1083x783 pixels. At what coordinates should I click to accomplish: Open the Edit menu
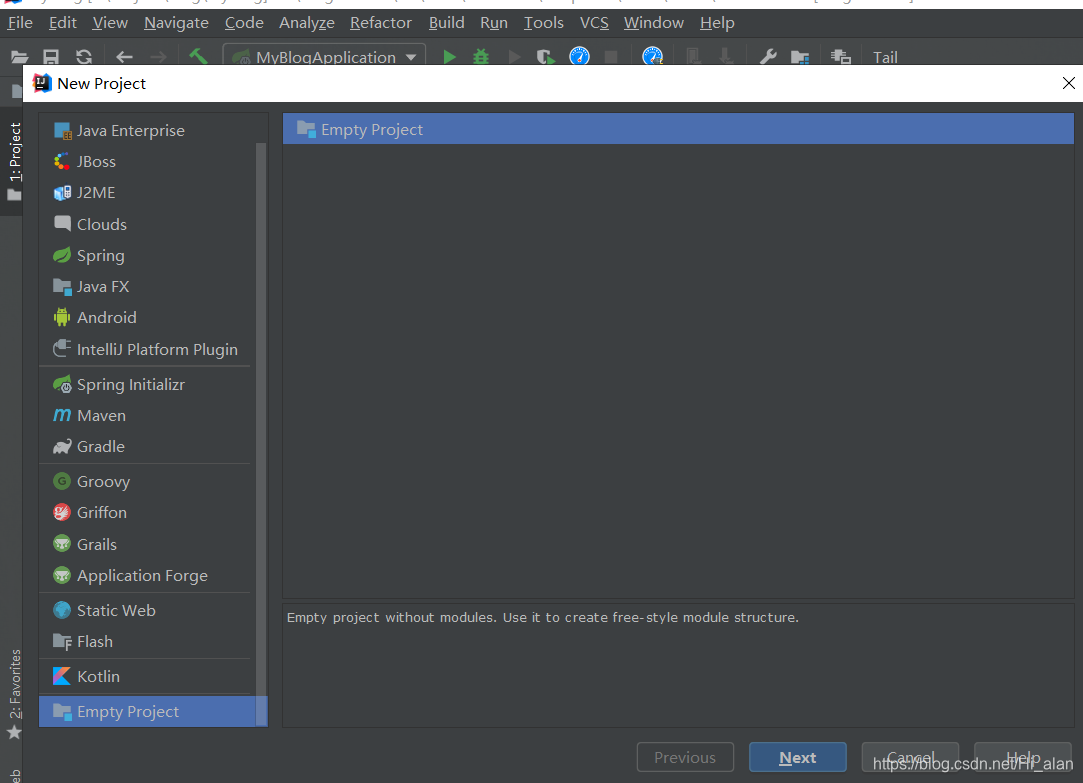coord(62,23)
